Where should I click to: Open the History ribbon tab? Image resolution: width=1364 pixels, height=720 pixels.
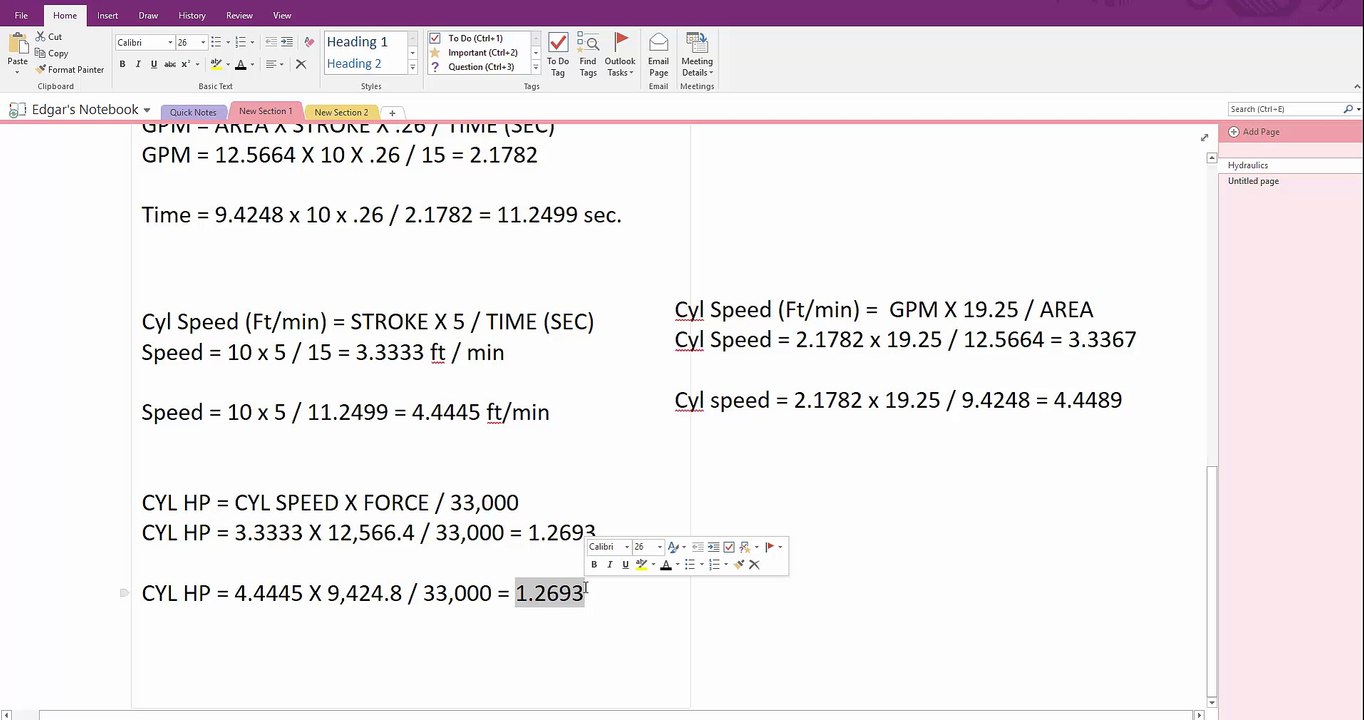[192, 15]
